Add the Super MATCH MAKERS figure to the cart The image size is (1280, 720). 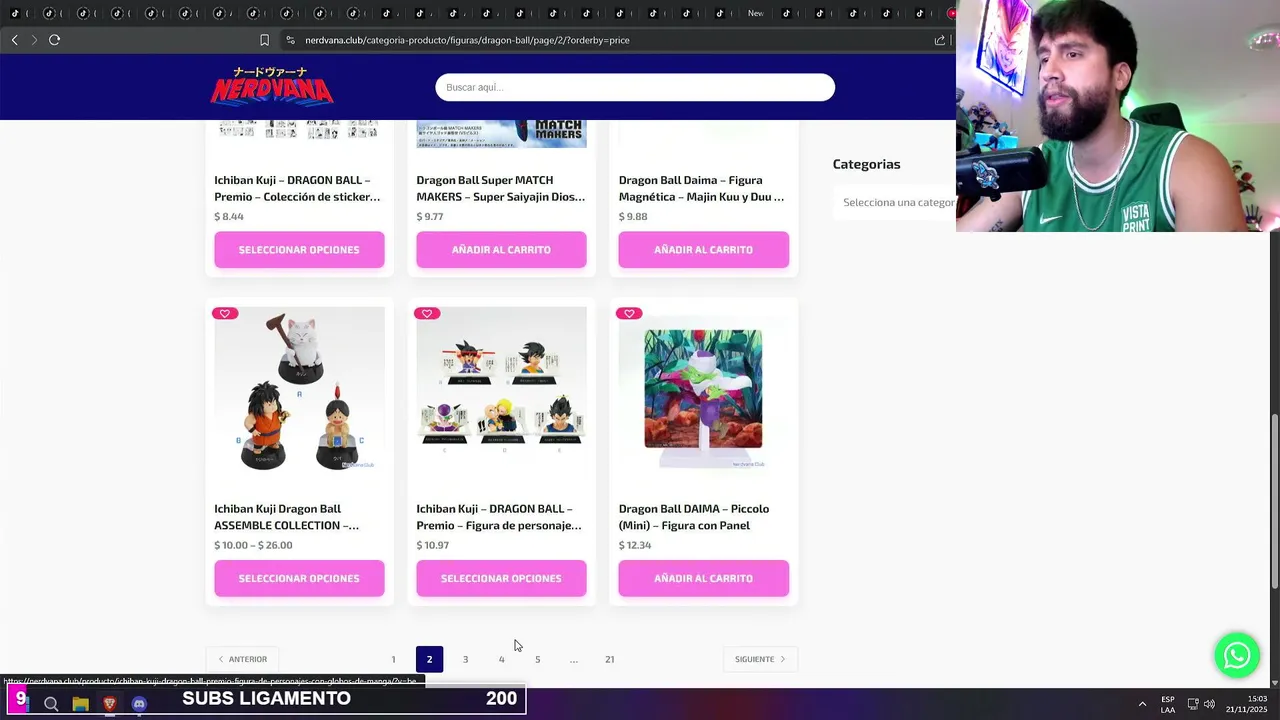pos(501,250)
